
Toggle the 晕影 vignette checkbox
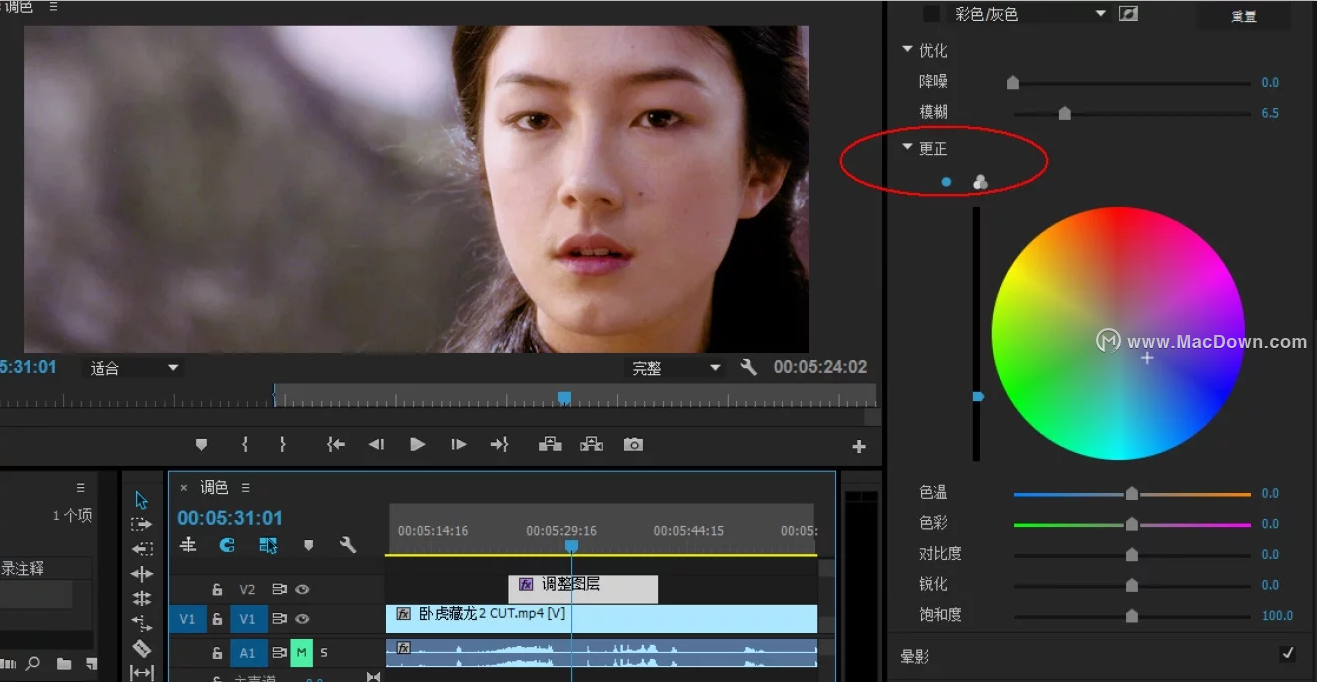(1287, 654)
